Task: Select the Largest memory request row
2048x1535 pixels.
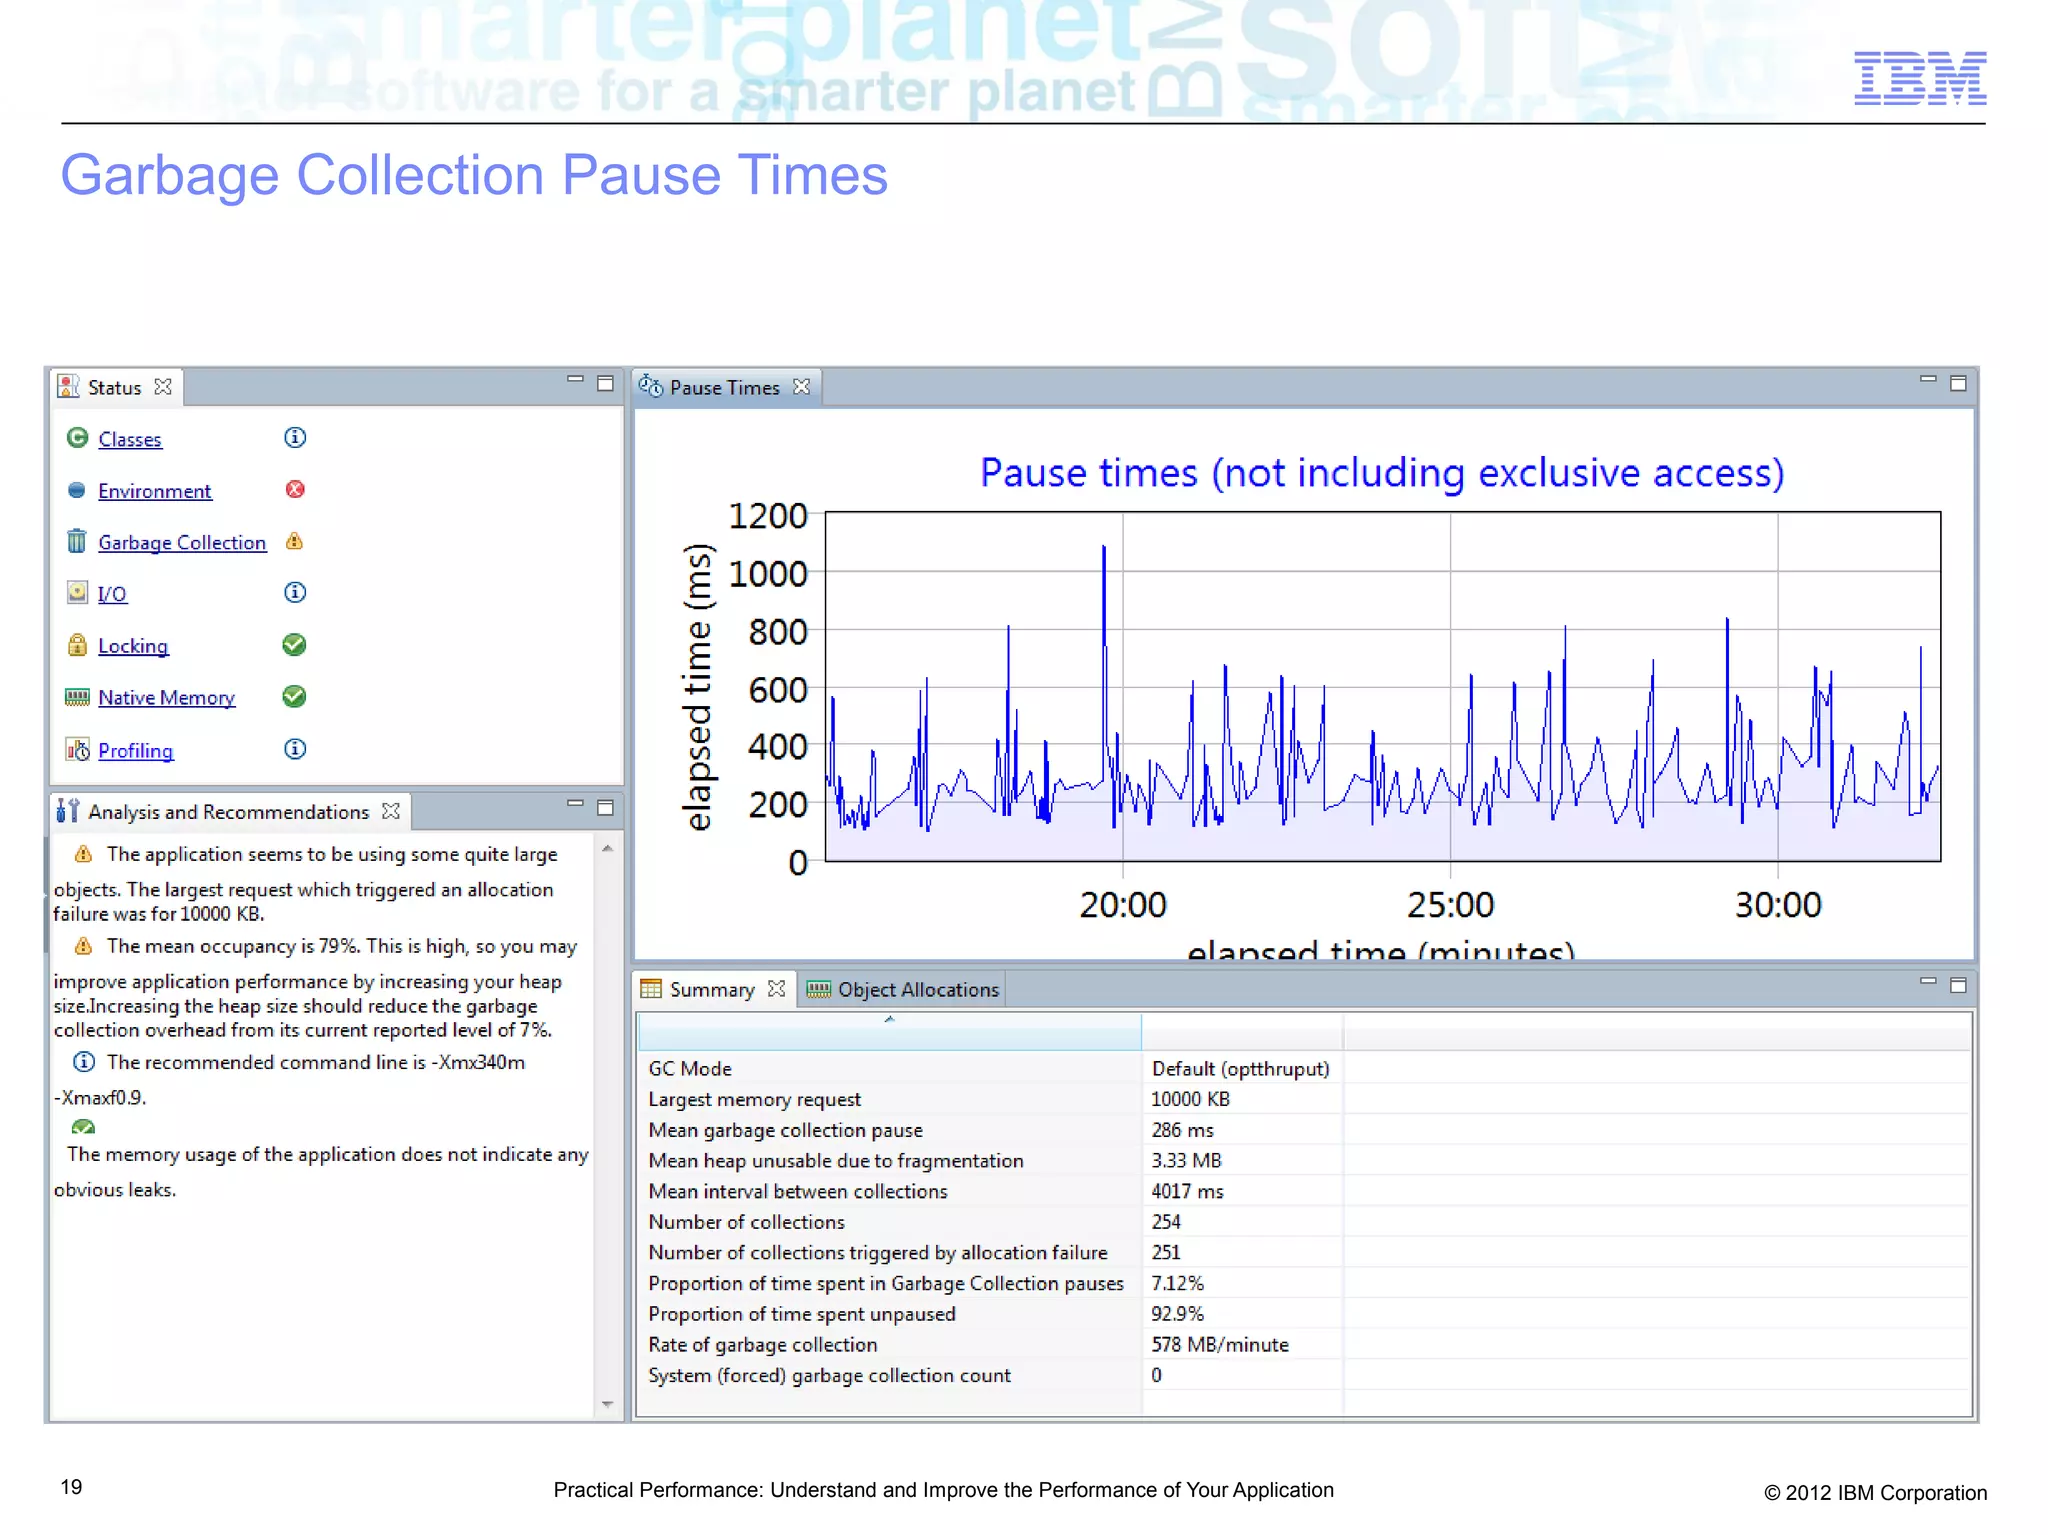Action: coord(1304,1099)
